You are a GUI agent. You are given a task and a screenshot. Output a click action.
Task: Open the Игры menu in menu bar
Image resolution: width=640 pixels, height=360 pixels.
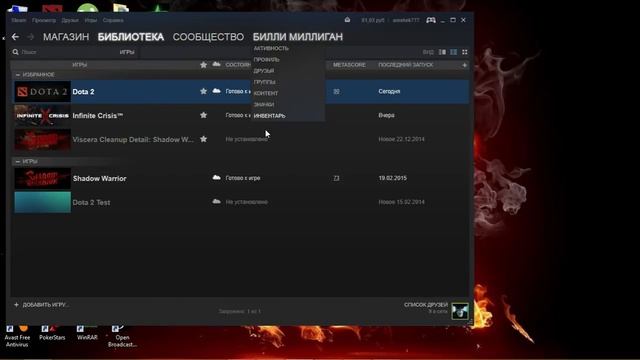(91, 20)
